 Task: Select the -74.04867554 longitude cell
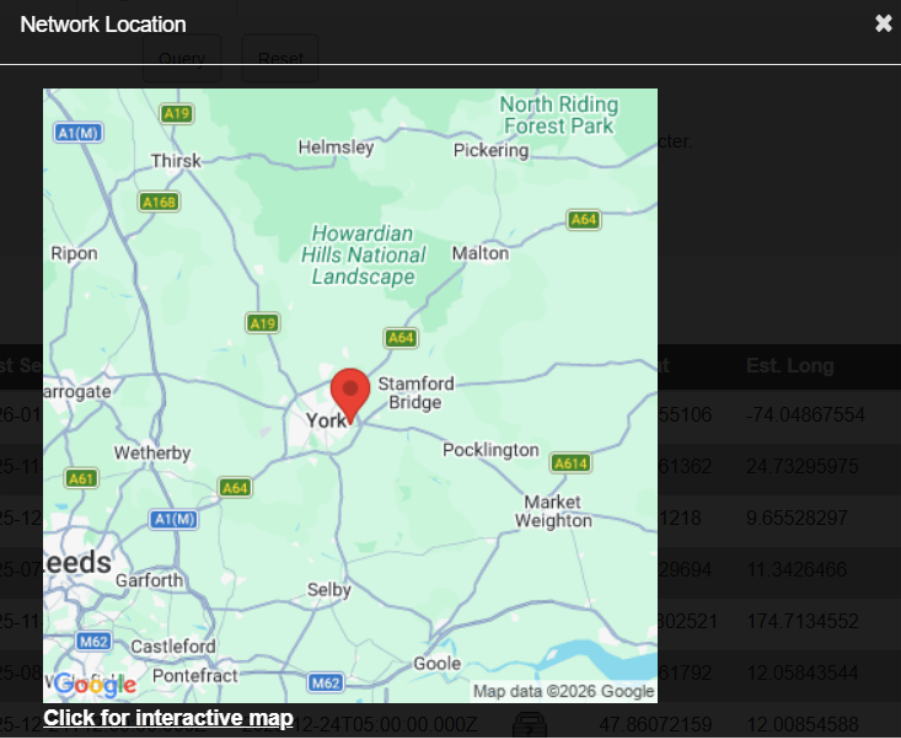[x=805, y=414]
